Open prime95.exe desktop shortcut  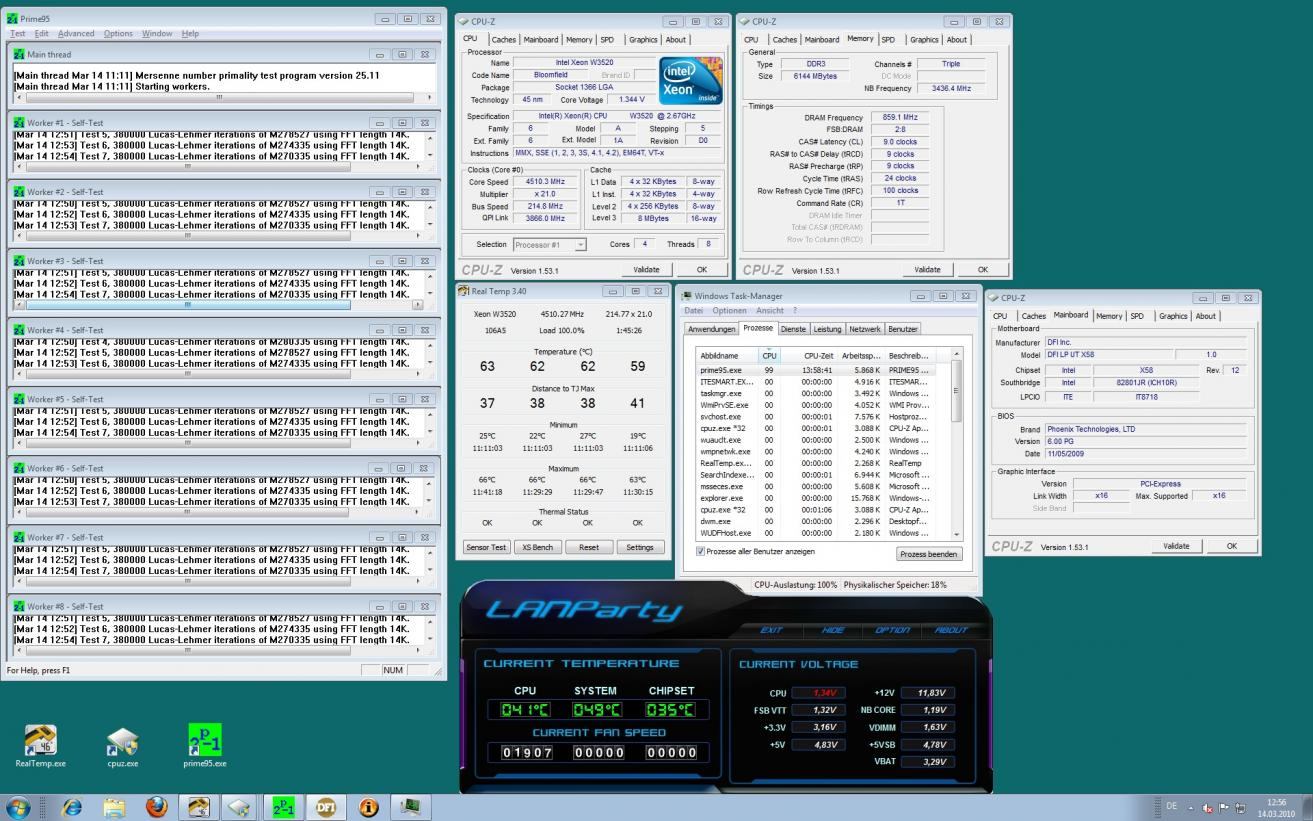click(x=204, y=746)
